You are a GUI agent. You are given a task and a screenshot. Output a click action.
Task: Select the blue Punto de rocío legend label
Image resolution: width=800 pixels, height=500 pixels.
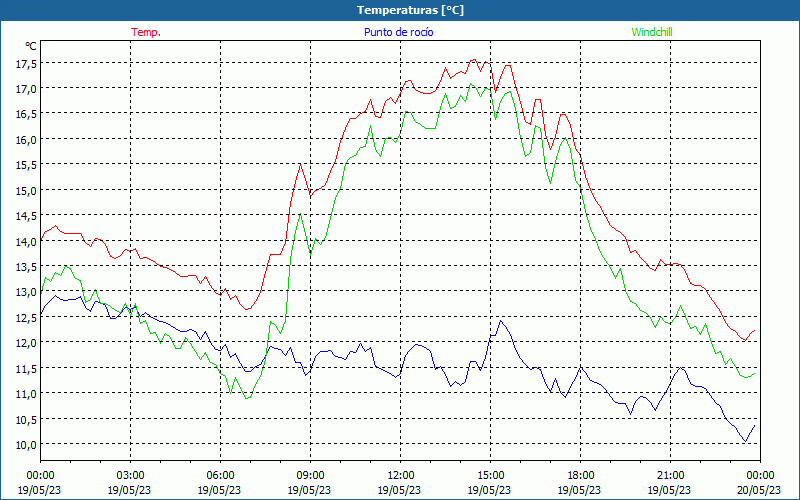pos(398,32)
